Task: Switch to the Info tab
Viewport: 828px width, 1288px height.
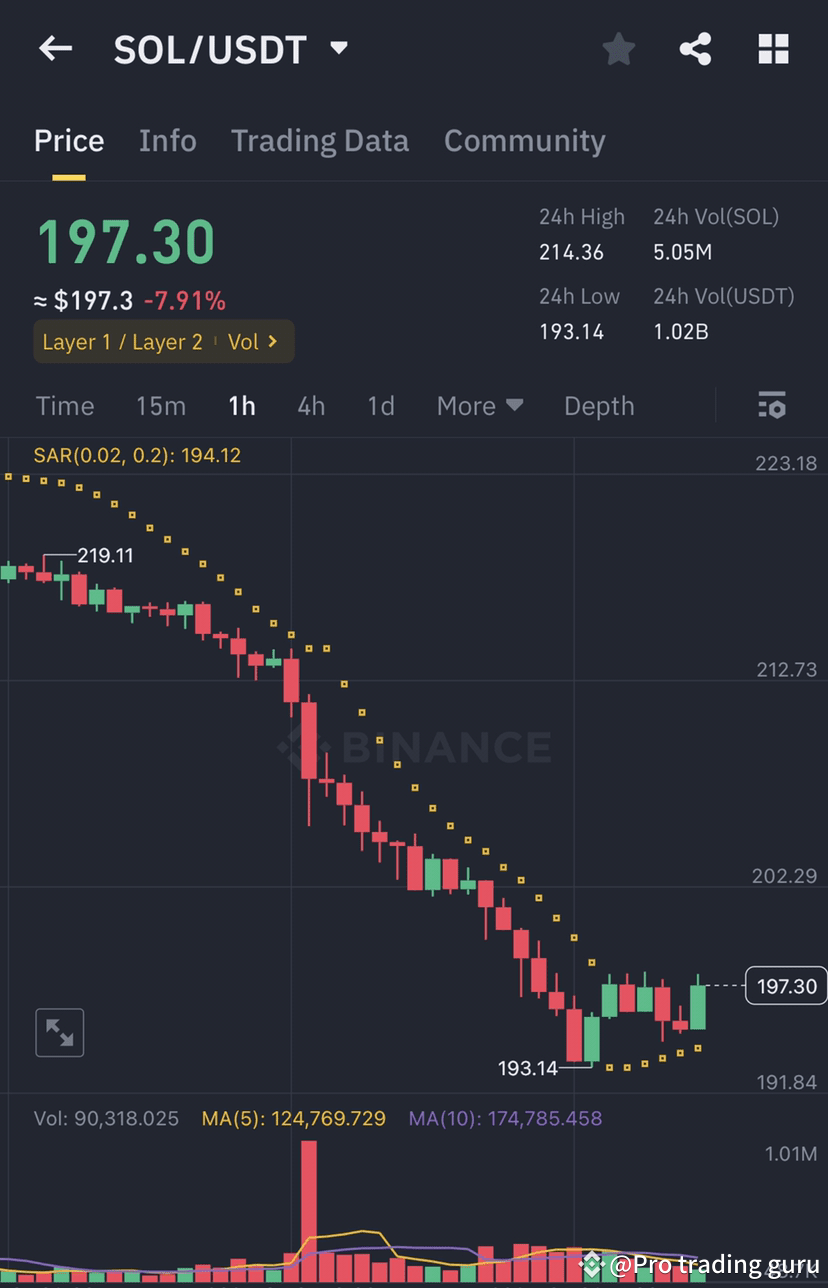Action: 167,140
